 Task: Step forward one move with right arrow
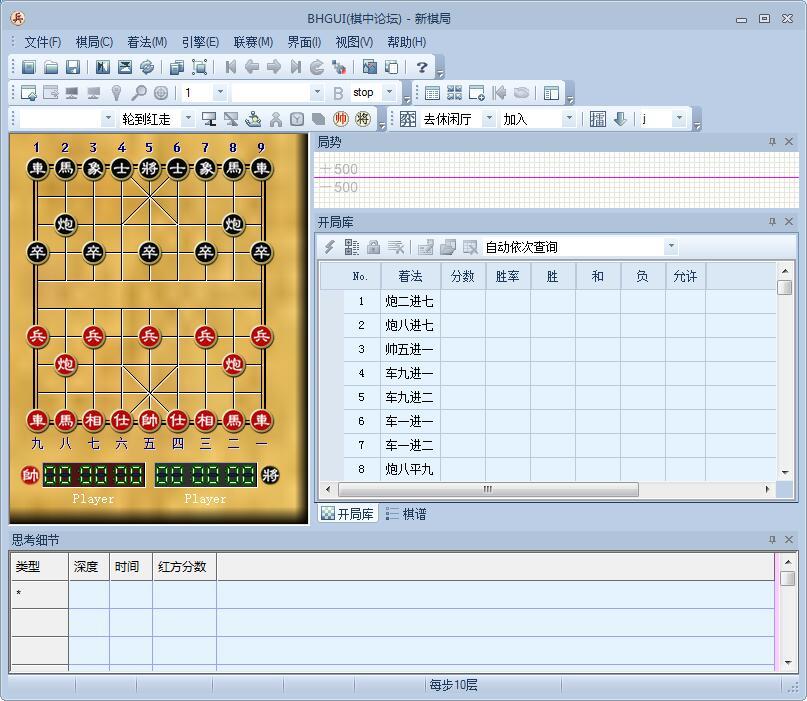point(274,67)
